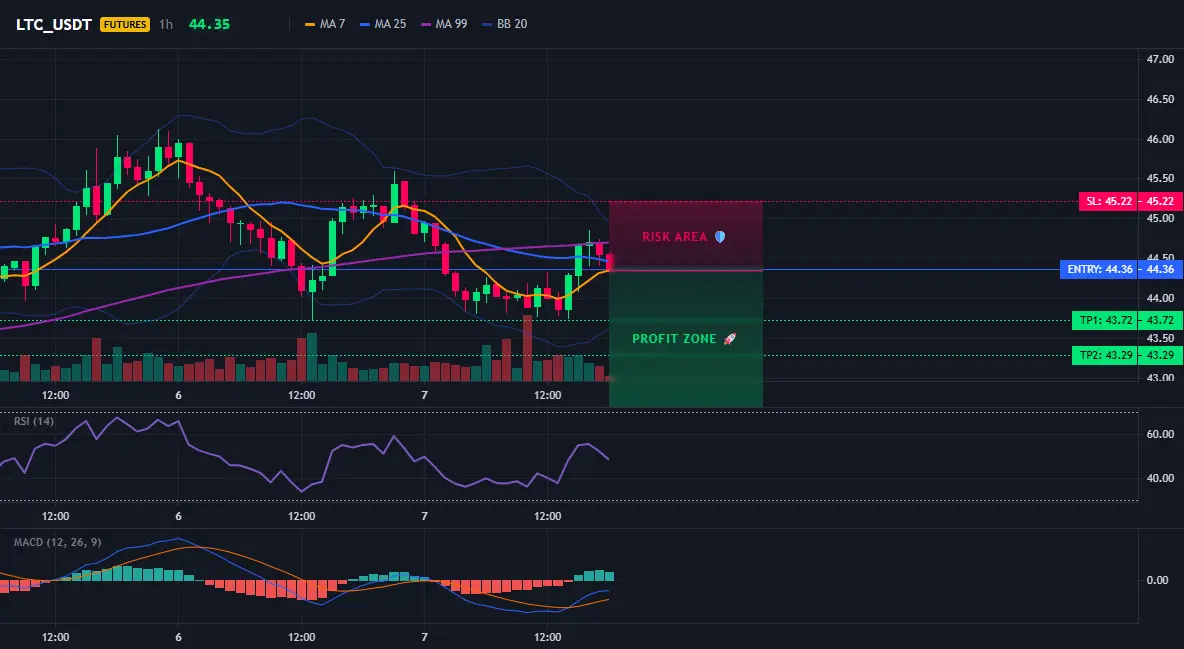Click the current price 44.35
This screenshot has width=1184, height=649.
point(209,24)
